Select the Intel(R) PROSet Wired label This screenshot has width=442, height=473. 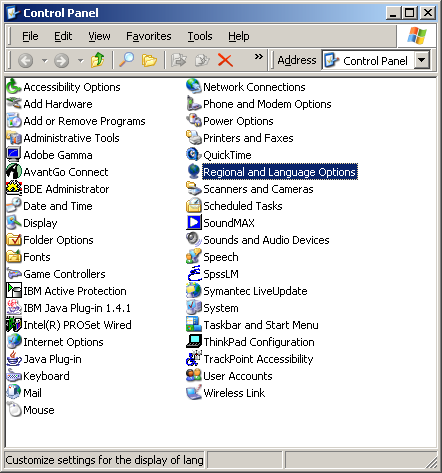pos(77,325)
